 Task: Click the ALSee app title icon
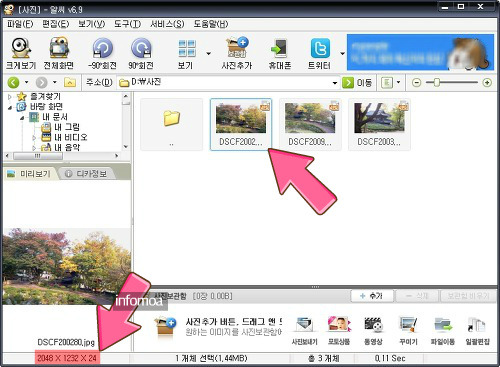9,9
